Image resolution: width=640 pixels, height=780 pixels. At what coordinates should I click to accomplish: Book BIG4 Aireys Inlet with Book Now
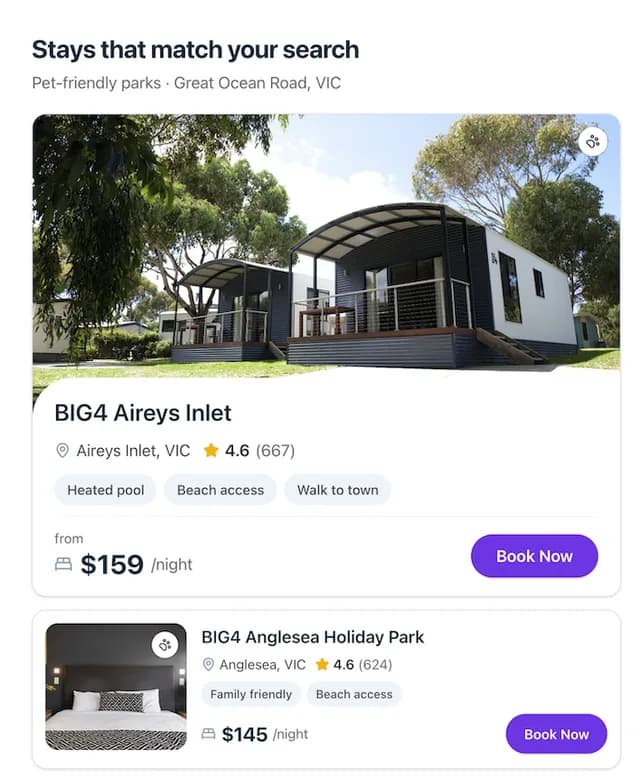pyautogui.click(x=534, y=556)
